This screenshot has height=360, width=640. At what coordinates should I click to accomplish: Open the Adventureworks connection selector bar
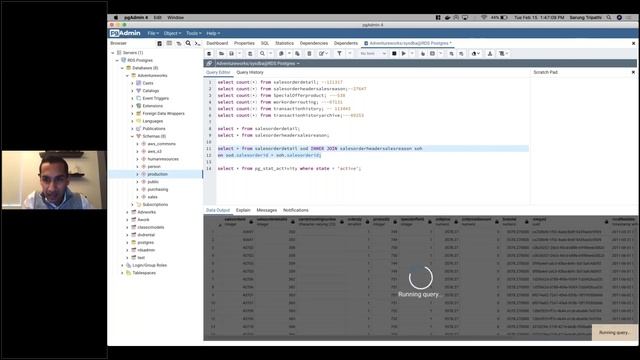[x=258, y=64]
